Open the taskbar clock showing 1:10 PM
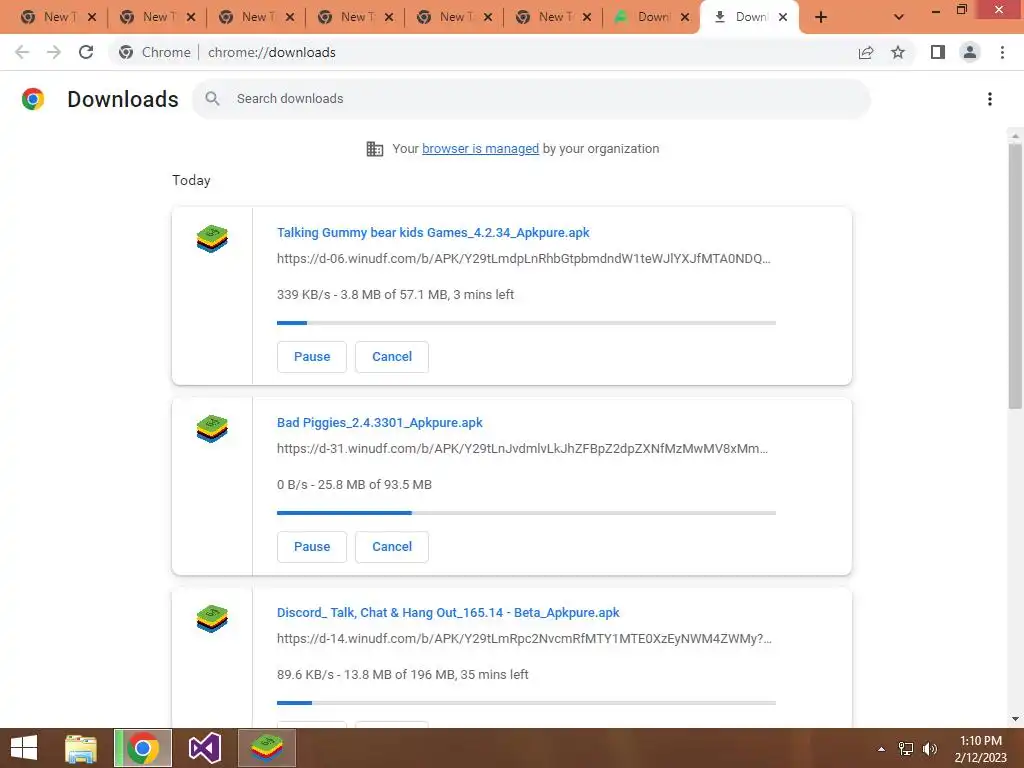This screenshot has width=1024, height=768. click(x=980, y=749)
